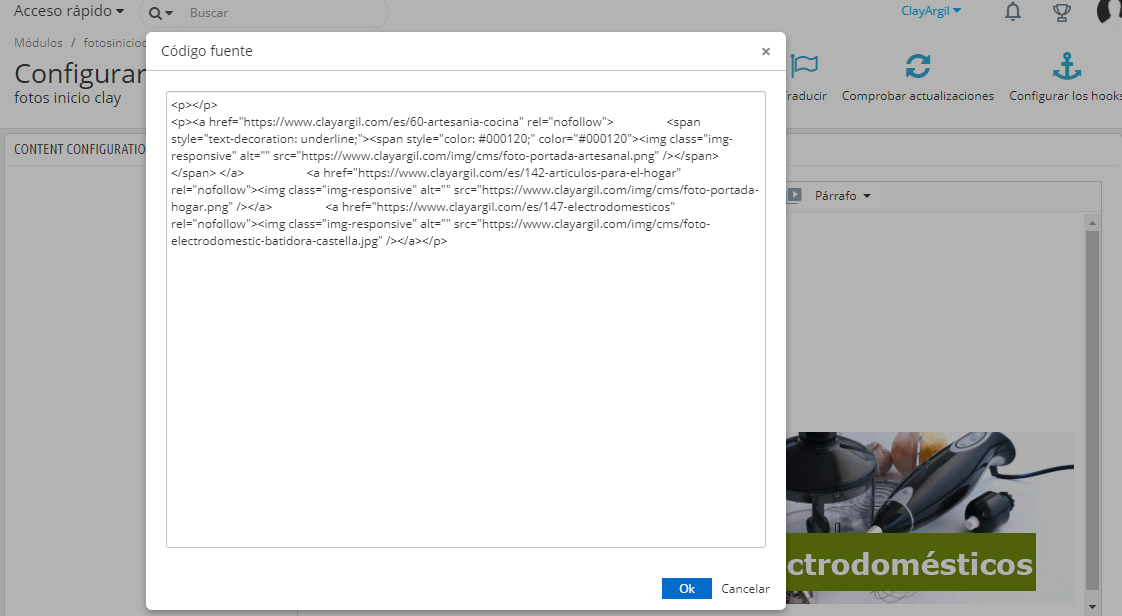Screen dimensions: 1122x616
Task: Click the Comprobar actualizaciones label
Action: [x=917, y=96]
